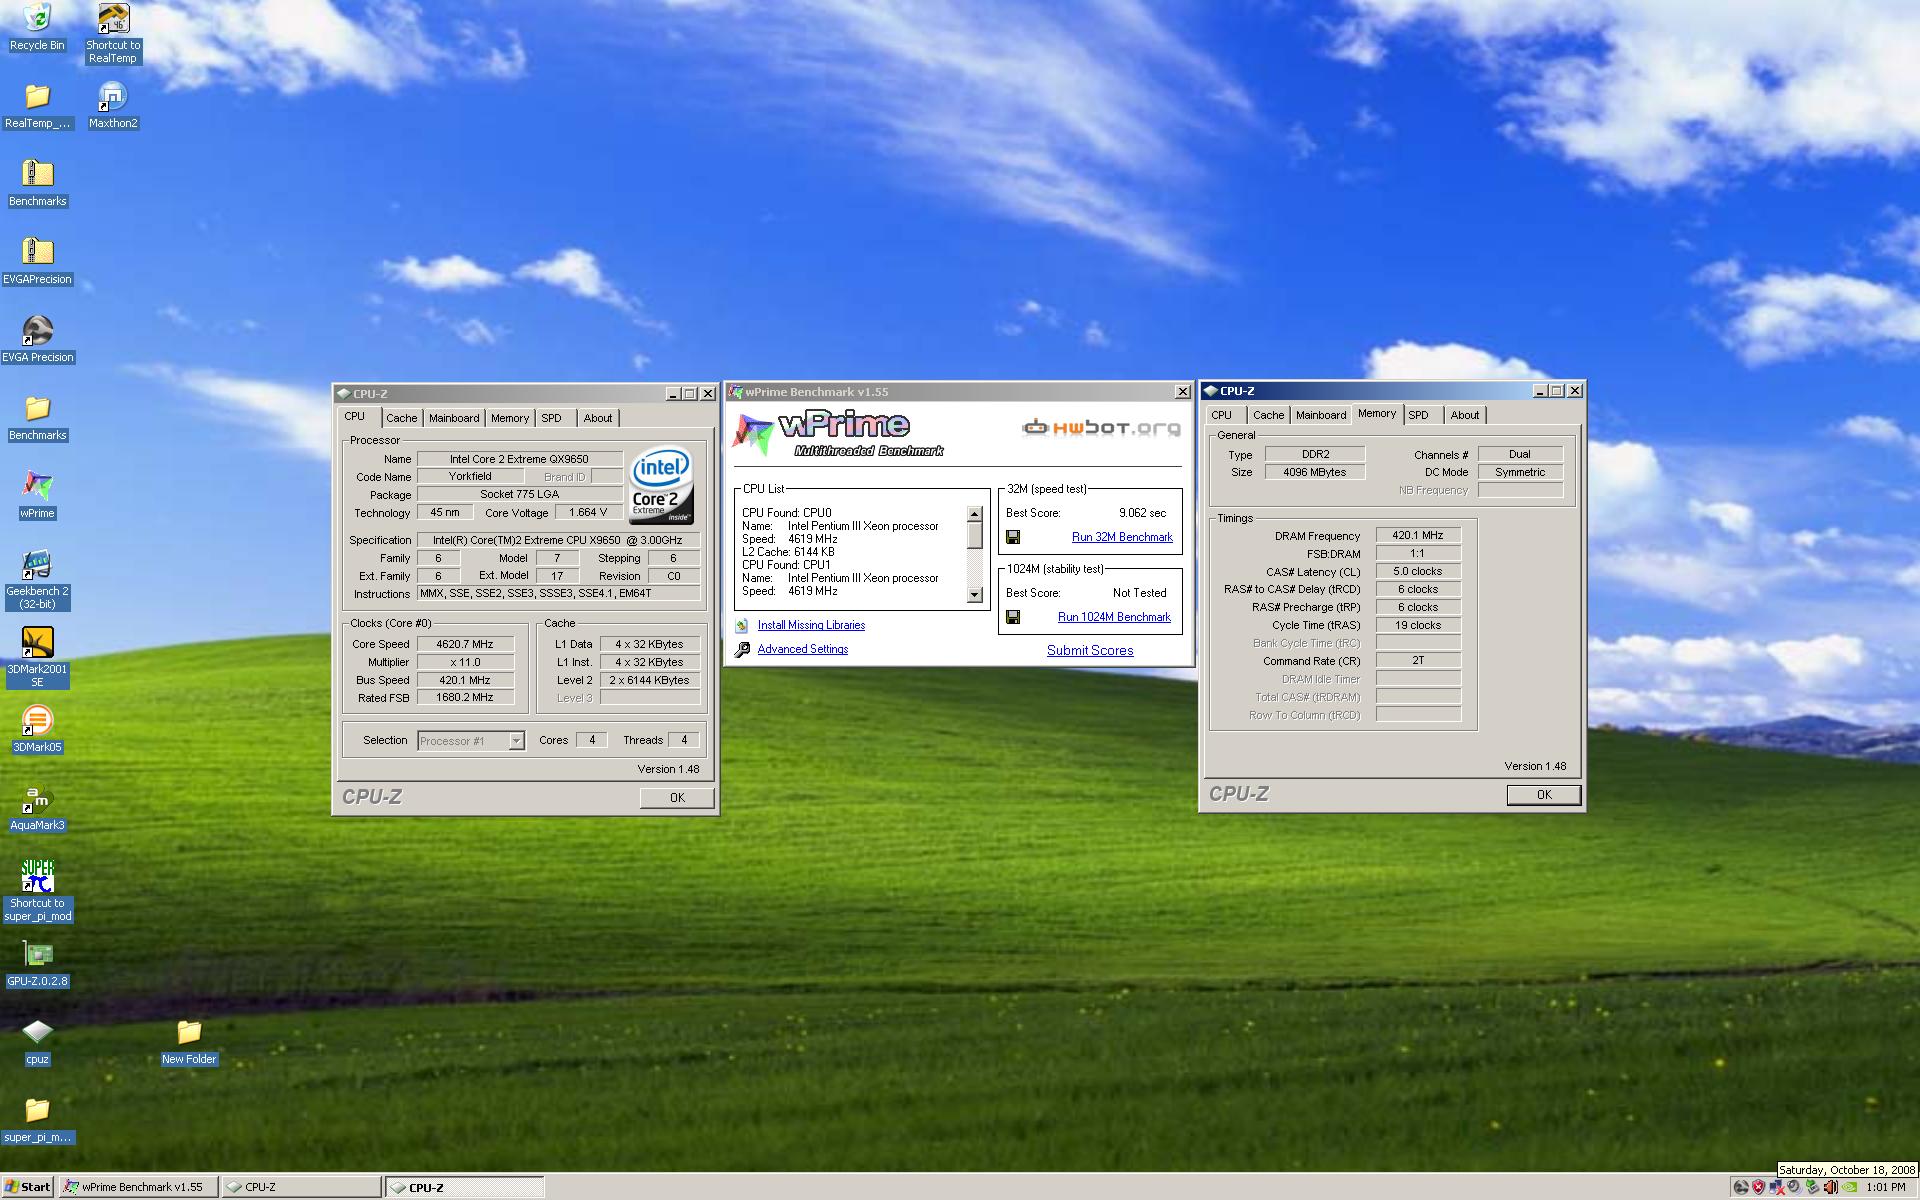Click the CPU List scrollbar down arrow
This screenshot has height=1200, width=1920.
tap(975, 595)
